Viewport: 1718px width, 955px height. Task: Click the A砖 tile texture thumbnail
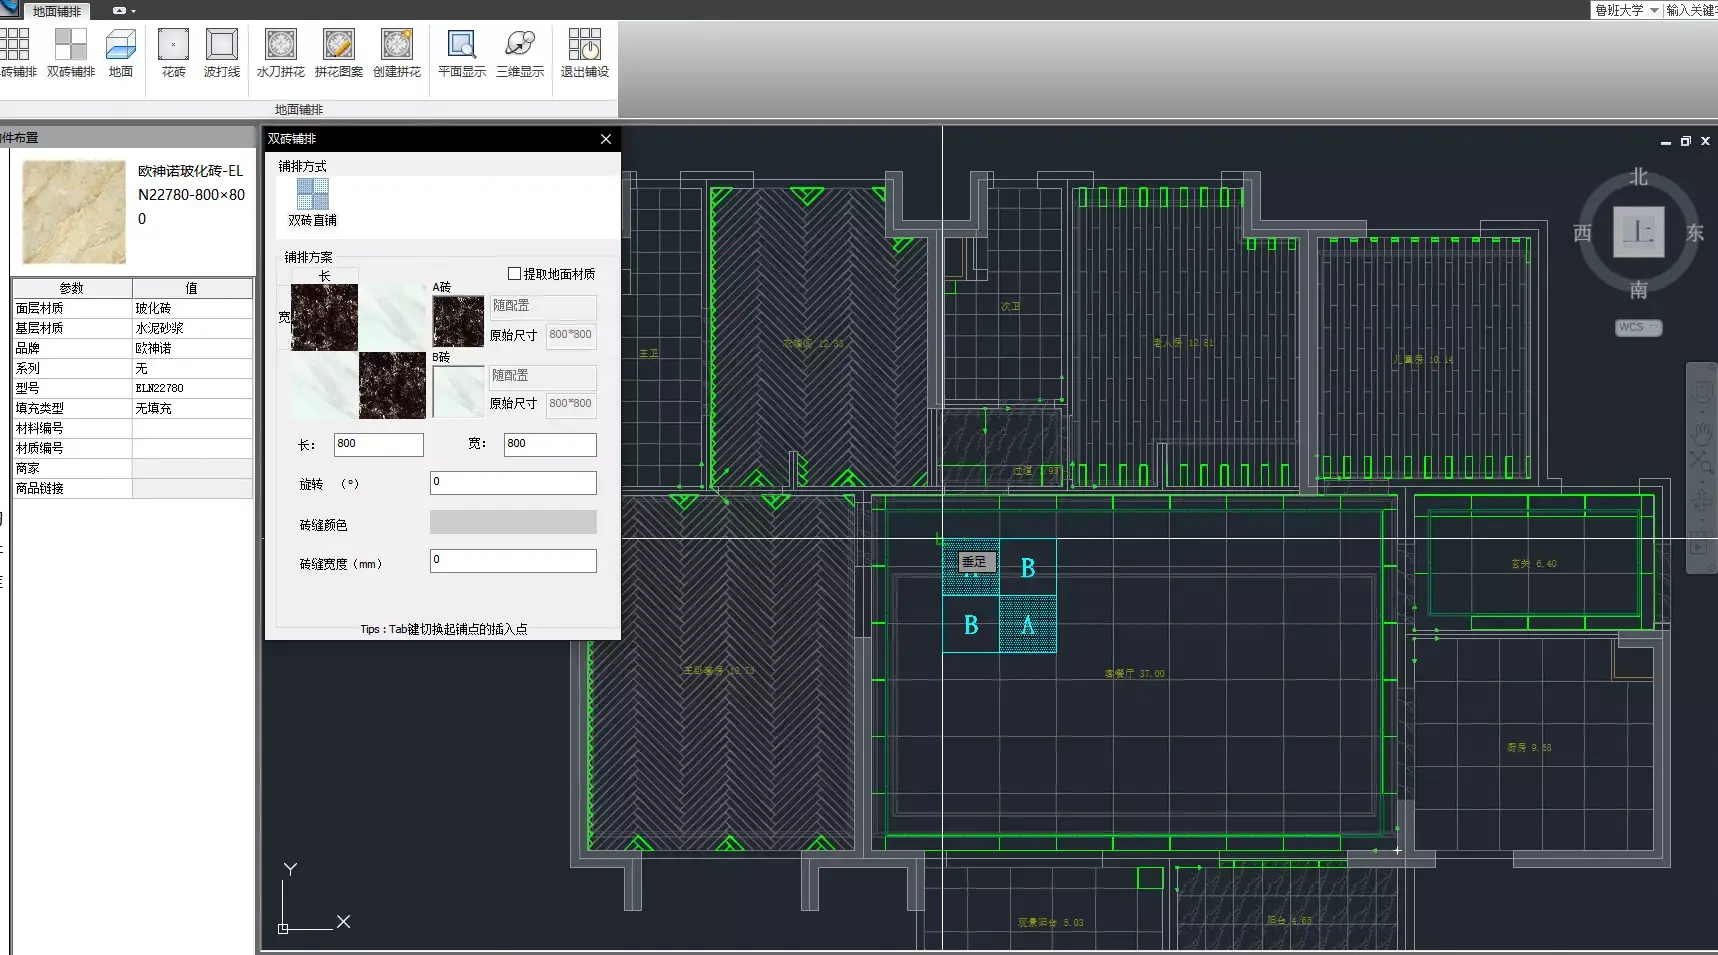[x=458, y=321]
